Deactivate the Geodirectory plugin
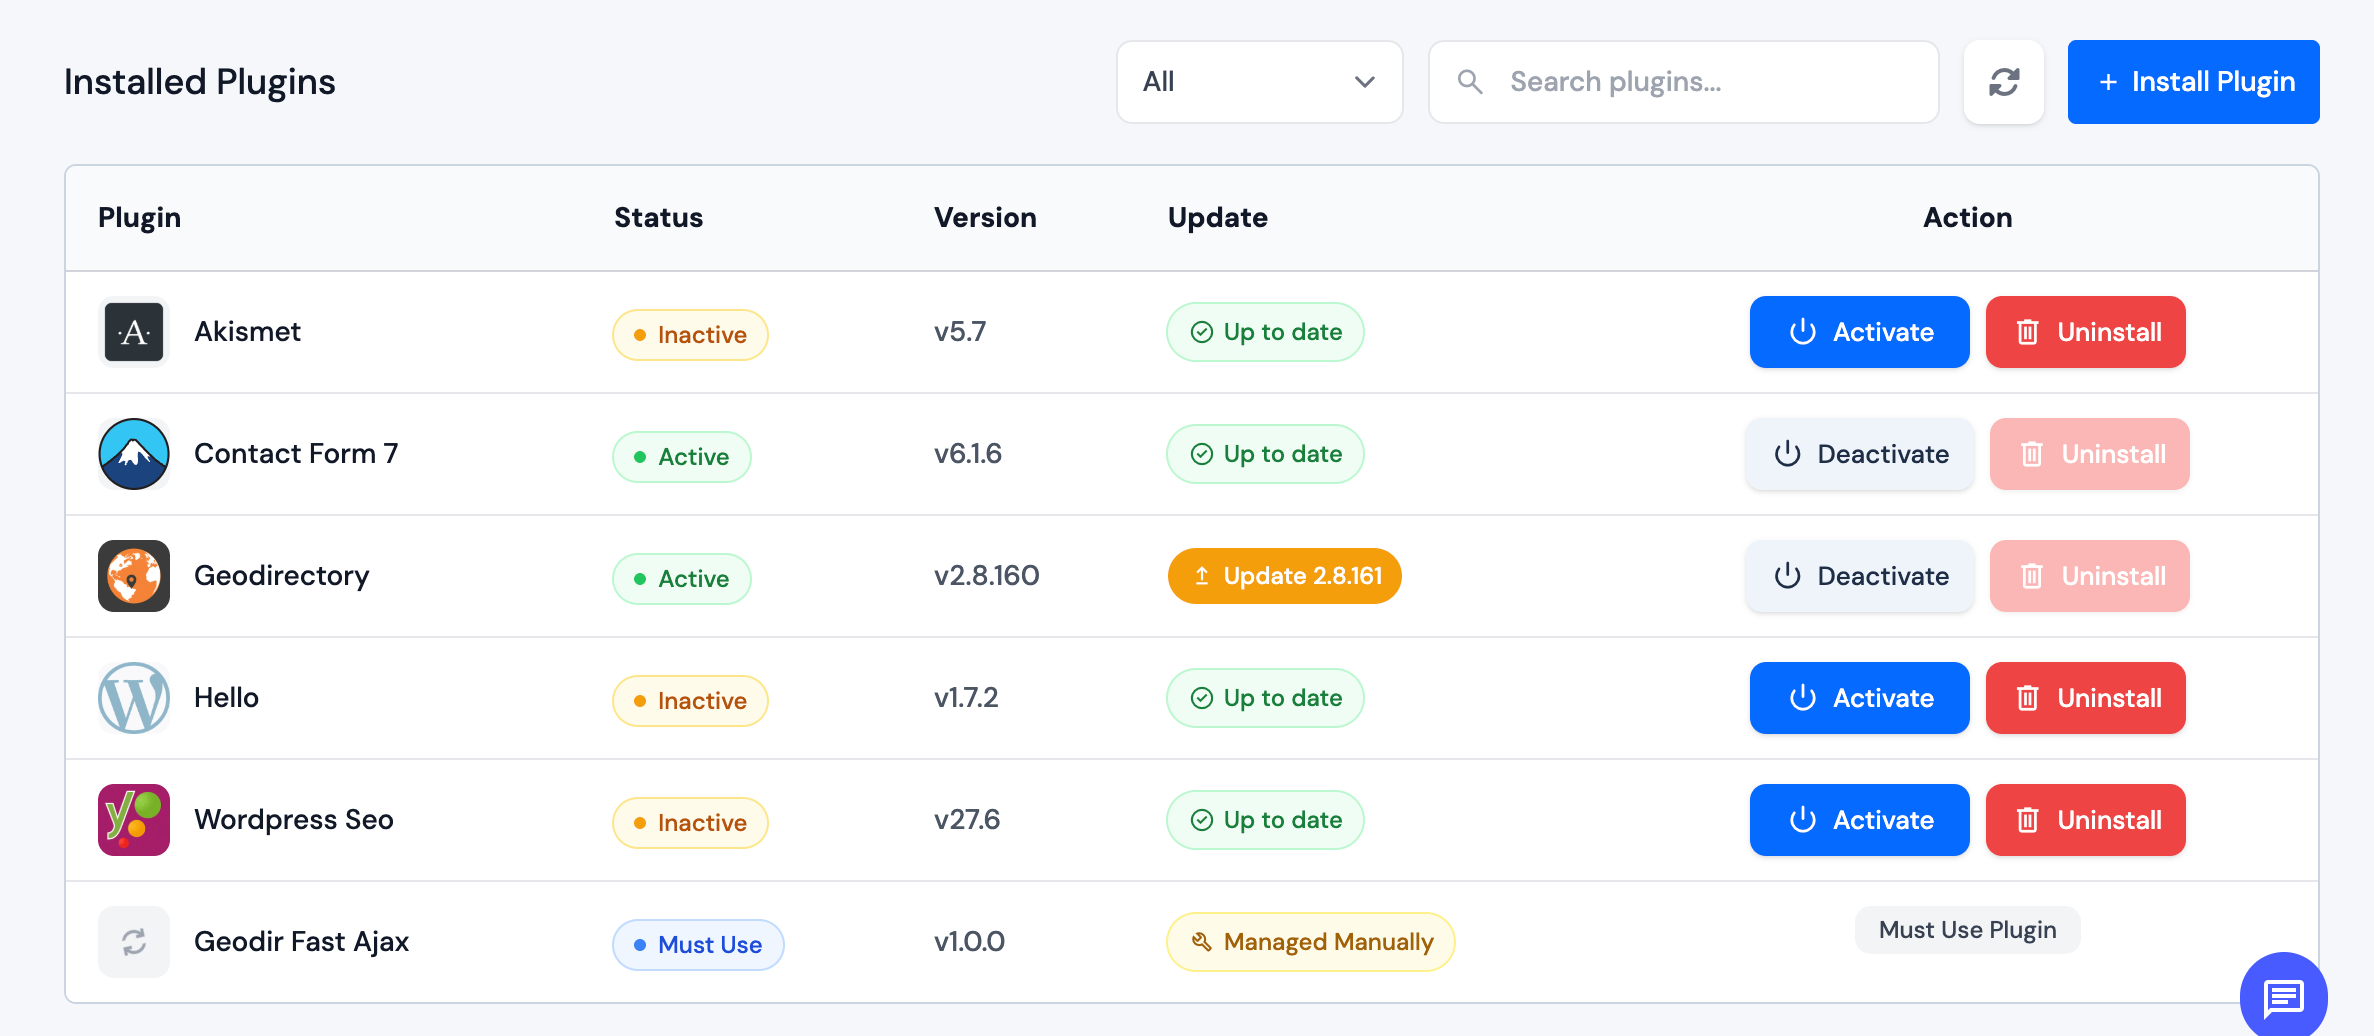This screenshot has width=2374, height=1036. pyautogui.click(x=1860, y=576)
